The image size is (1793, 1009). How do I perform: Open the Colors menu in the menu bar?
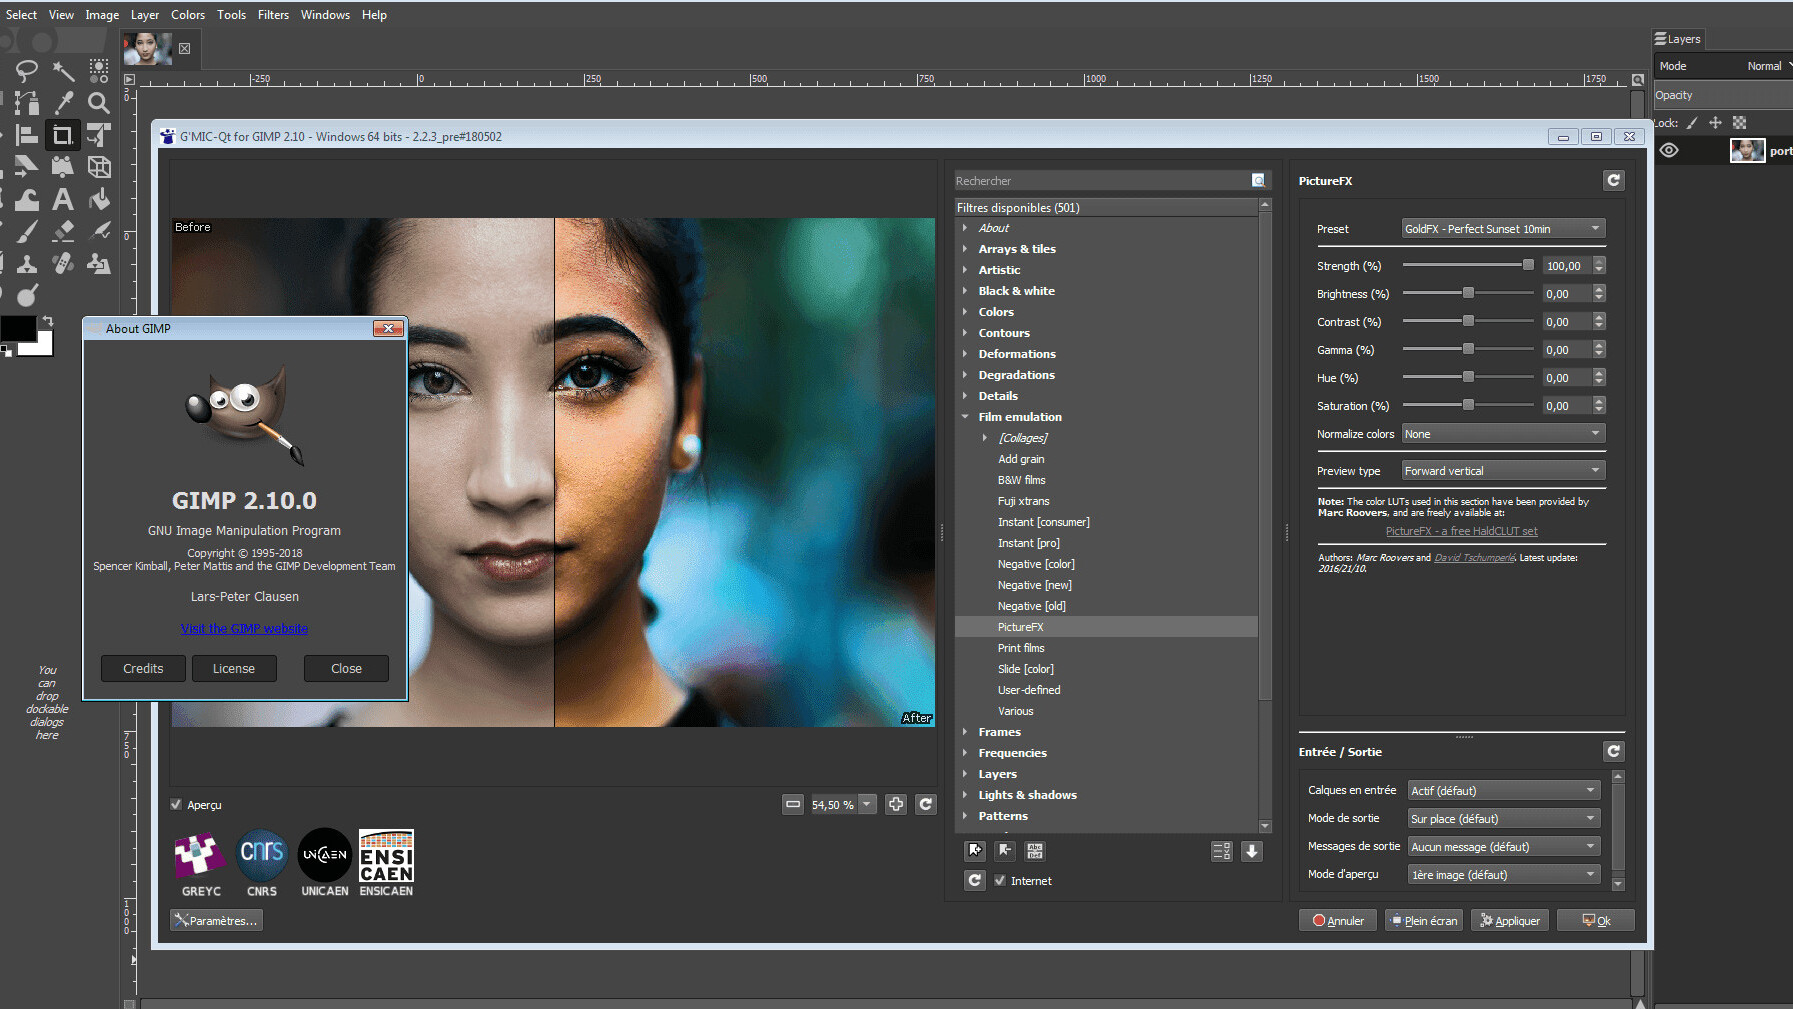tap(188, 14)
